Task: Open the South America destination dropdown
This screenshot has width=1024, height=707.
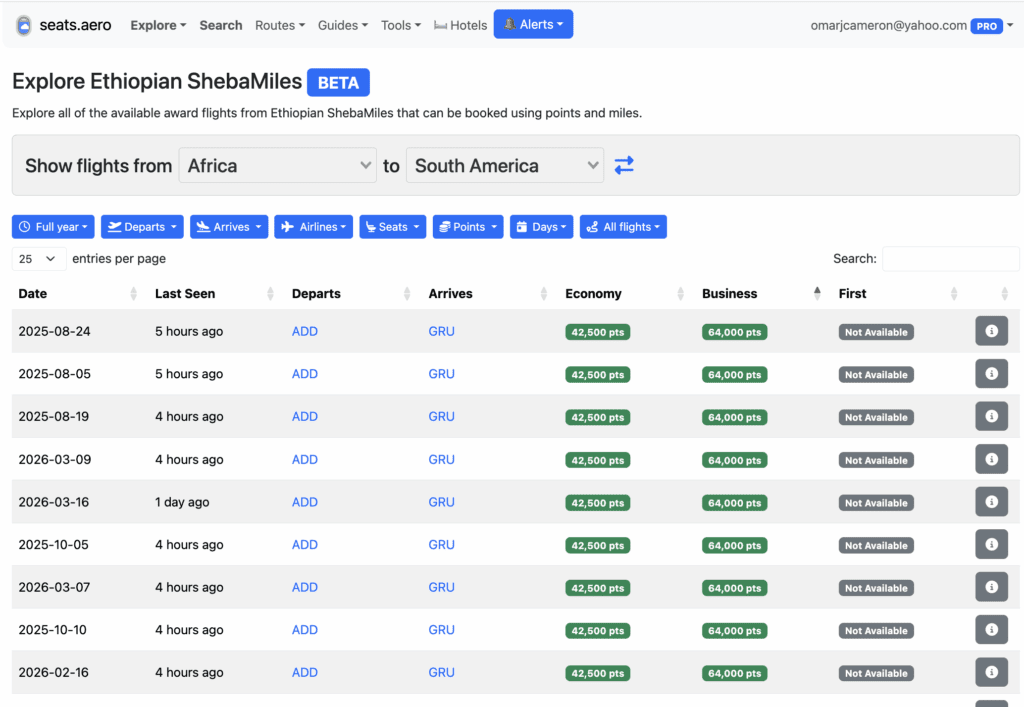Action: [504, 166]
